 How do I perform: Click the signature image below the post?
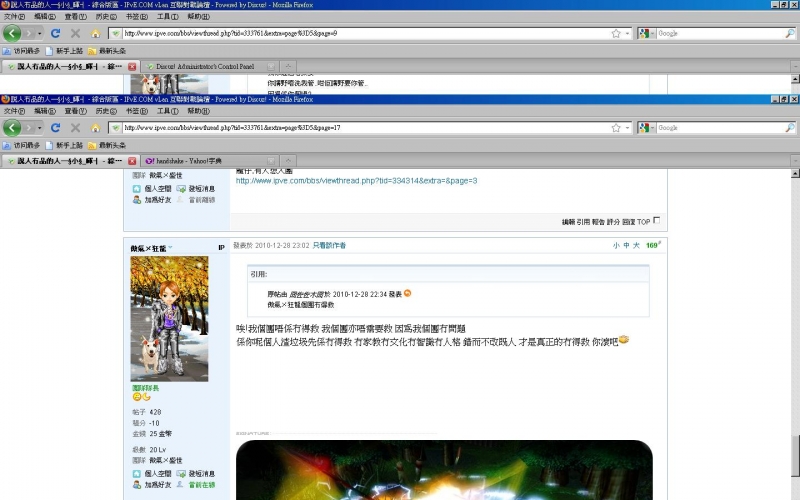click(x=444, y=470)
